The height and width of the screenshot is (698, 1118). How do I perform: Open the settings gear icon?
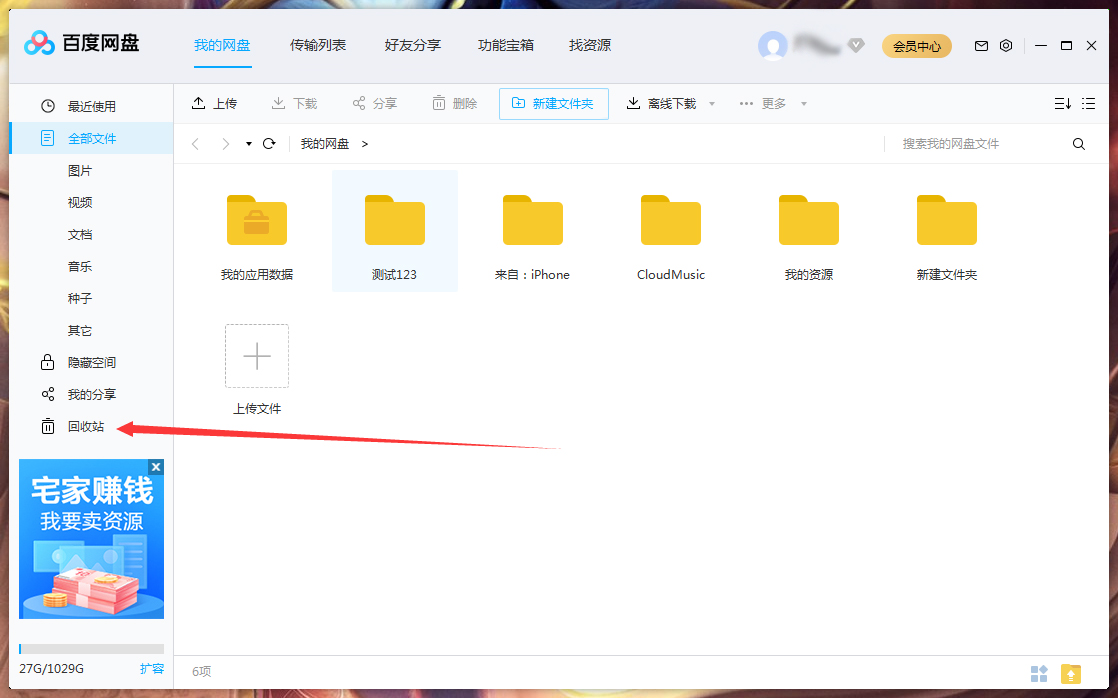(1006, 45)
